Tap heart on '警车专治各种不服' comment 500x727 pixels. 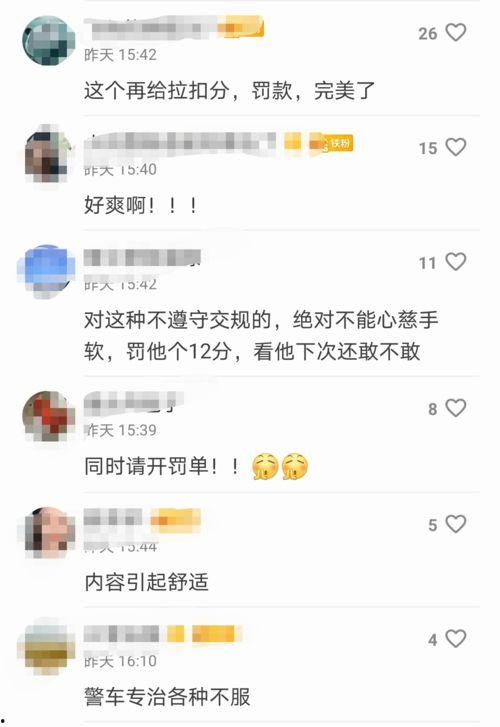pos(455,638)
